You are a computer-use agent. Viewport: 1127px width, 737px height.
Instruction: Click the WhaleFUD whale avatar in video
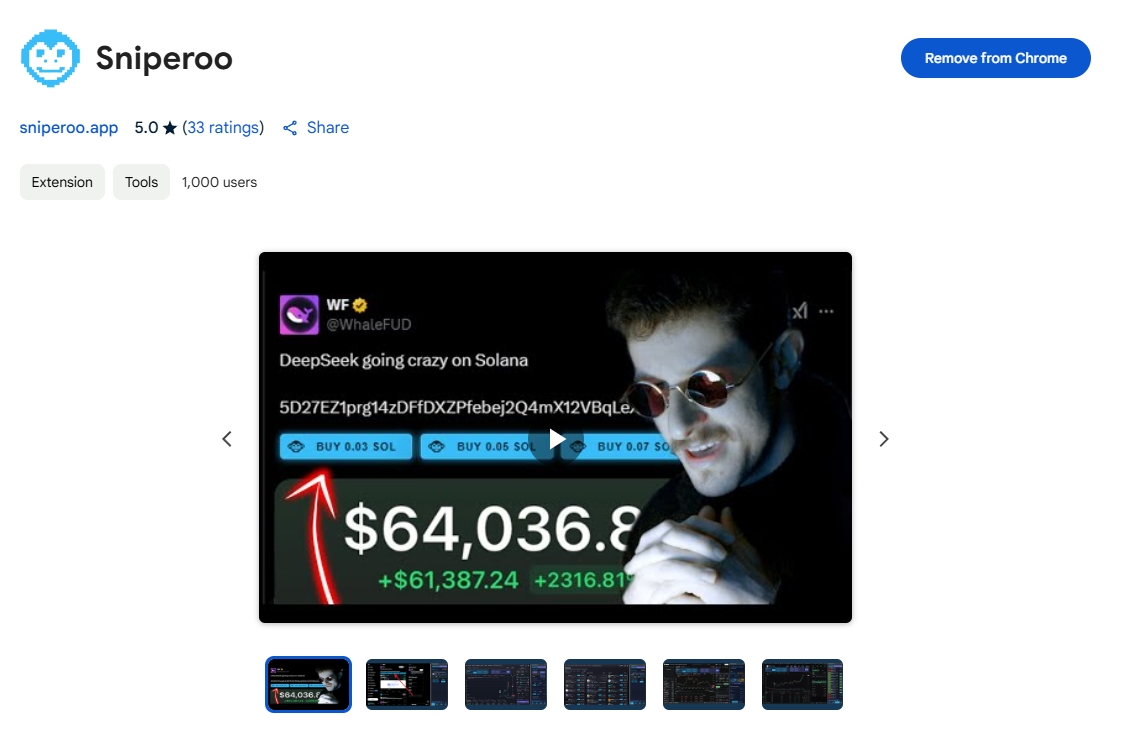299,314
